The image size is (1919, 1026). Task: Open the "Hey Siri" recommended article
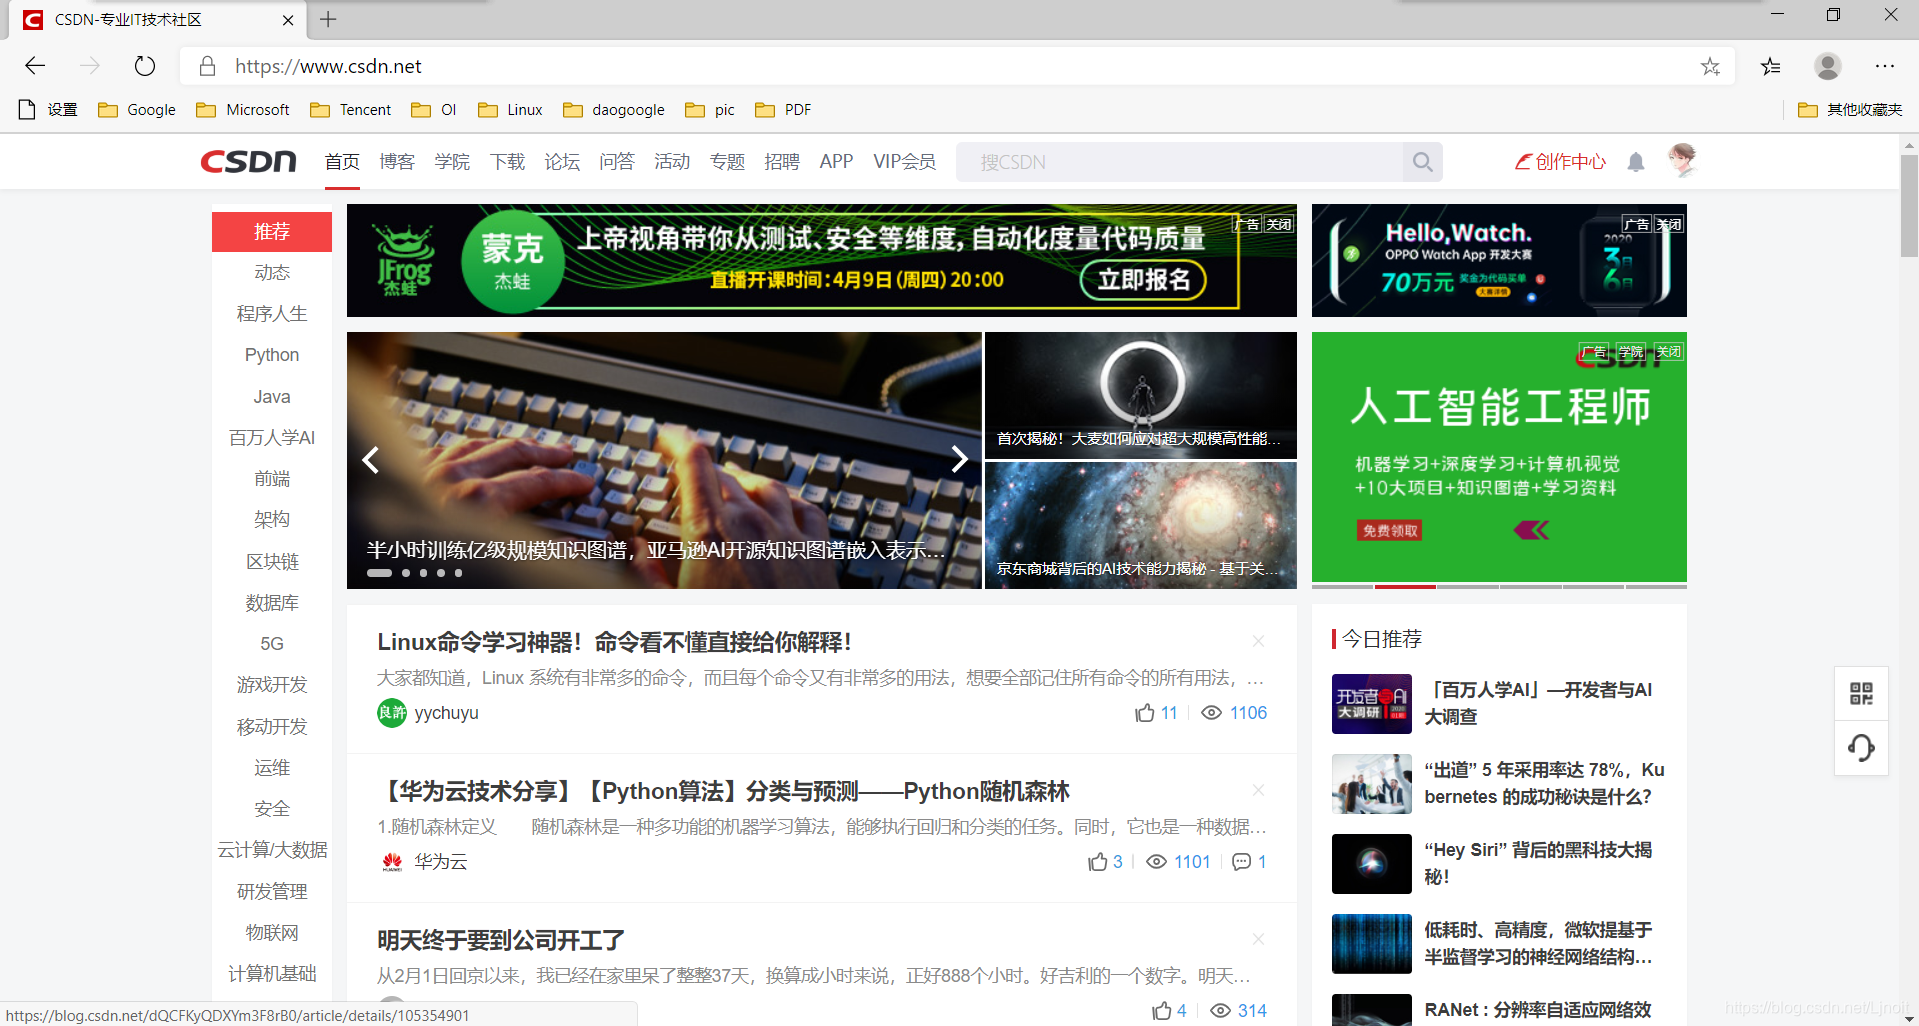[1538, 863]
